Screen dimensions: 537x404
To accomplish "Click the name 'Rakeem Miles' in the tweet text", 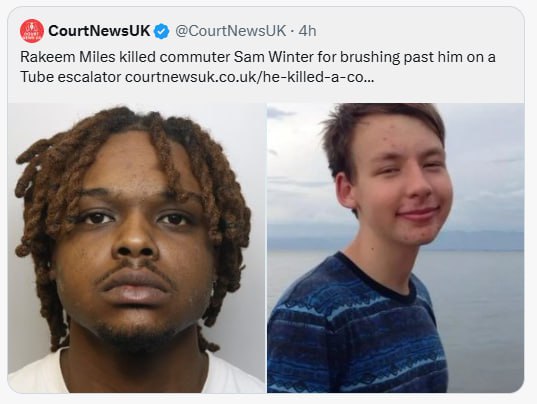I will (68, 57).
